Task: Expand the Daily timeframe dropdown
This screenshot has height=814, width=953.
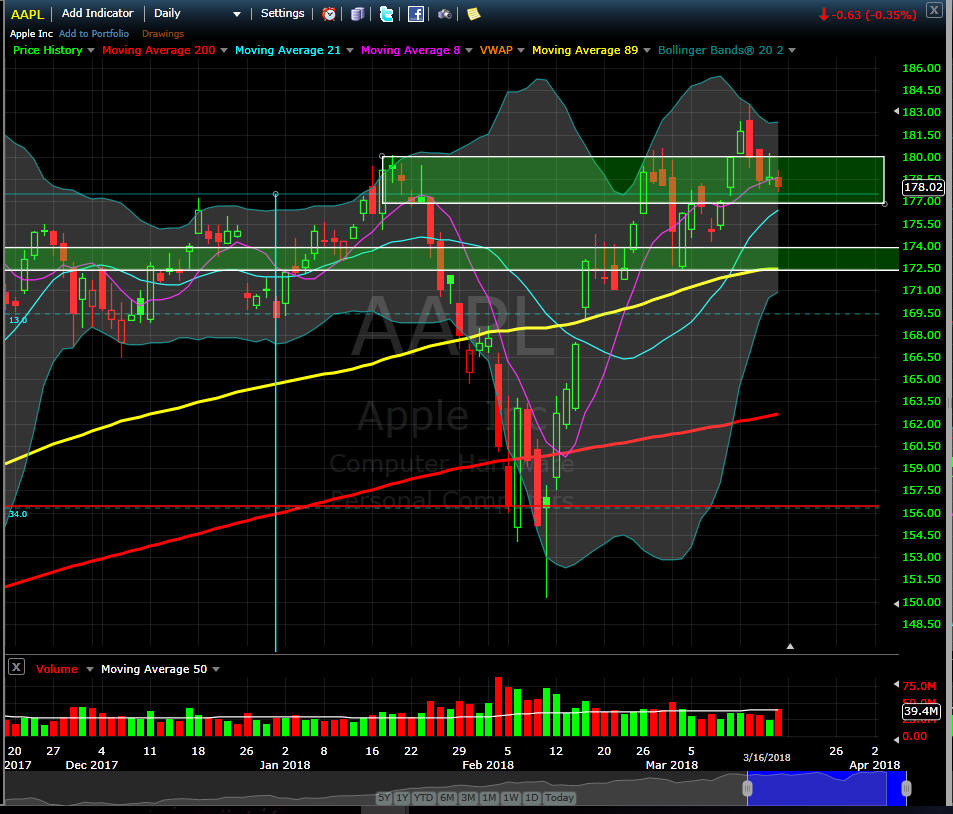Action: [237, 14]
